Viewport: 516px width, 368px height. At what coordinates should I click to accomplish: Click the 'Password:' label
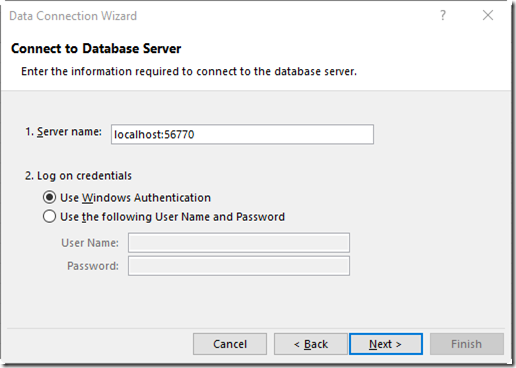pyautogui.click(x=93, y=266)
